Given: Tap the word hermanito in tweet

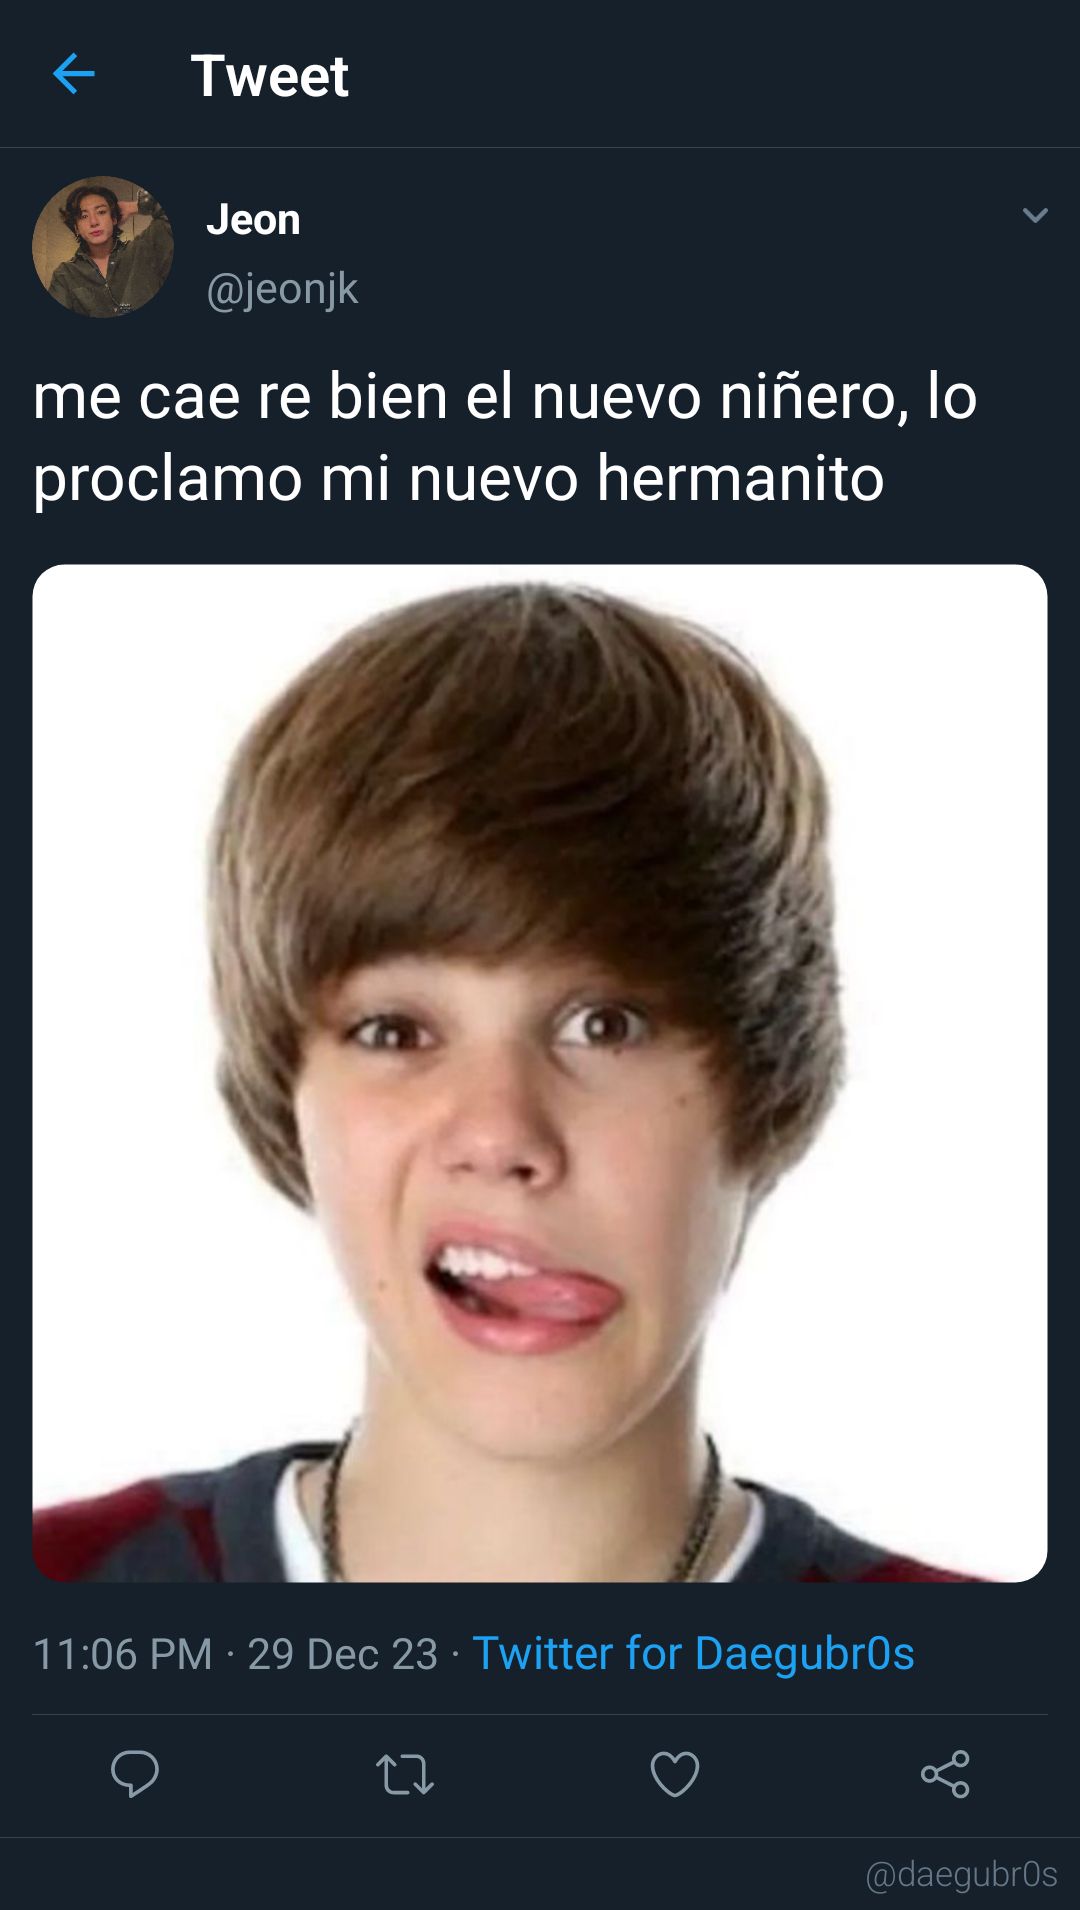Looking at the screenshot, I should [741, 477].
